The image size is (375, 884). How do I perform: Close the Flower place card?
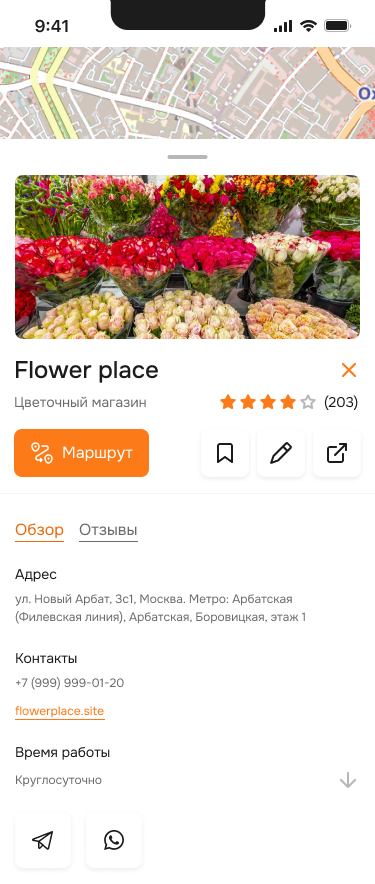[x=349, y=370]
